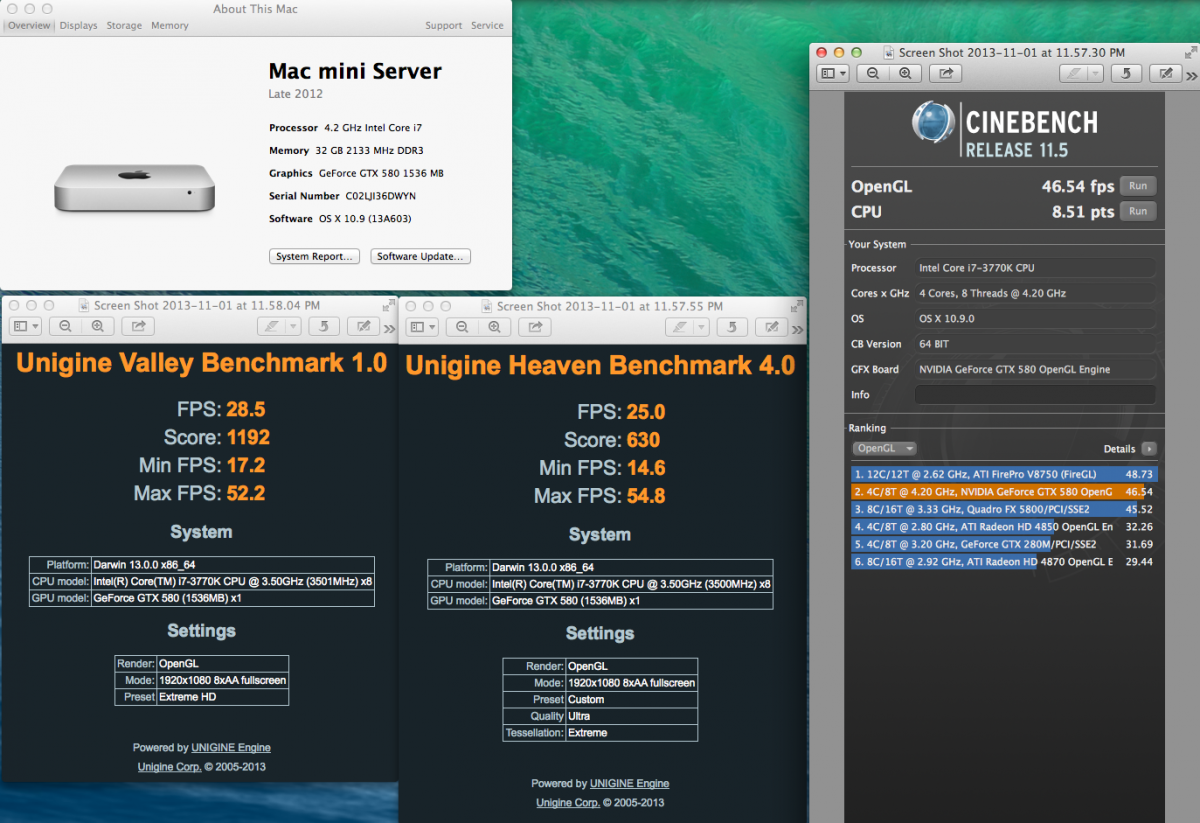Expand the Details arrow in Cinebench Ranking

pyautogui.click(x=1149, y=449)
